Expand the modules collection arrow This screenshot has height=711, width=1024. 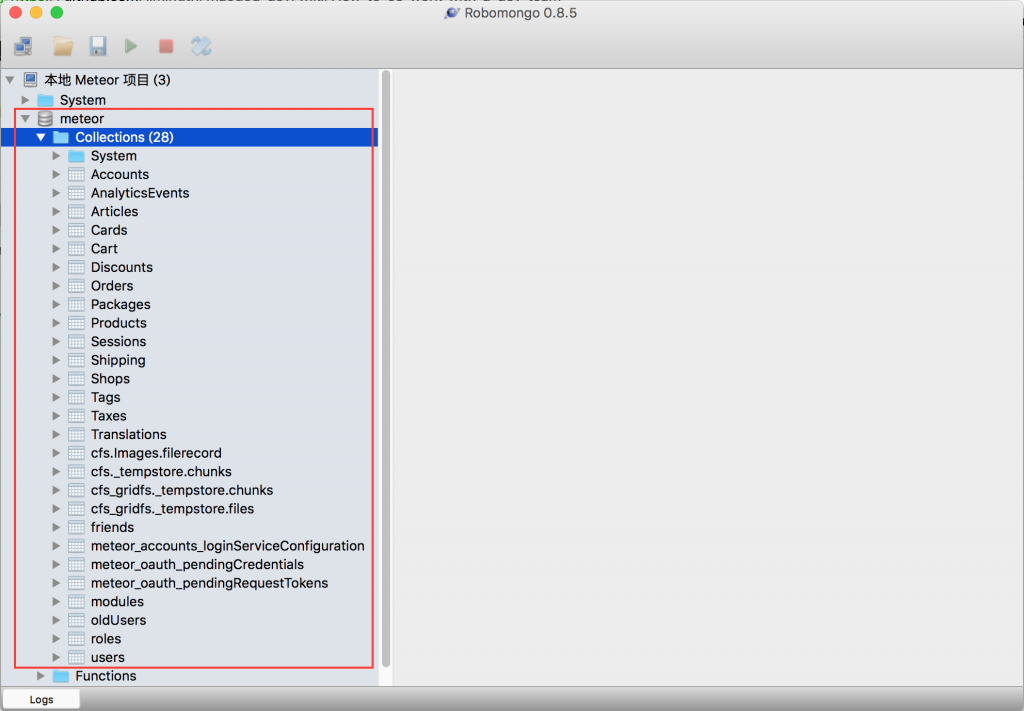coord(56,601)
